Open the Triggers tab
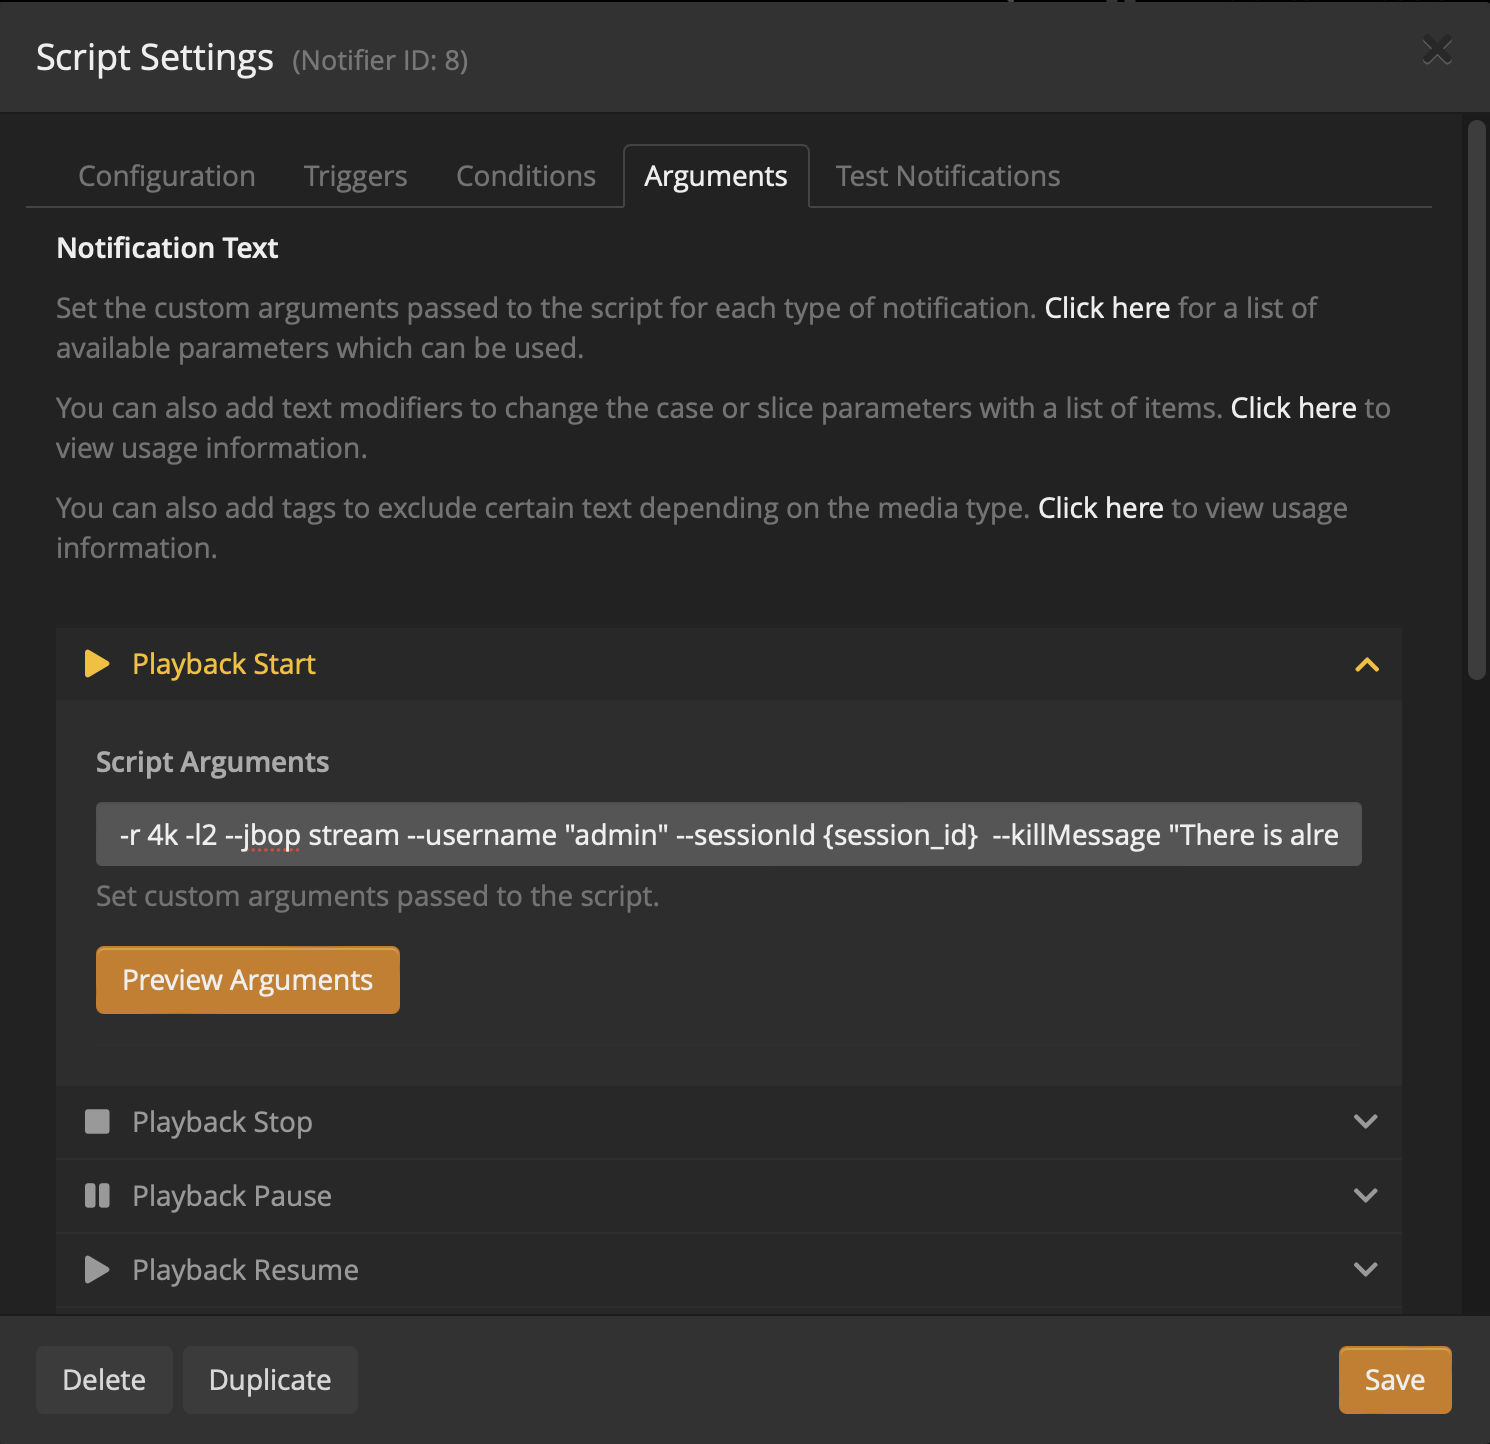1490x1444 pixels. (355, 176)
